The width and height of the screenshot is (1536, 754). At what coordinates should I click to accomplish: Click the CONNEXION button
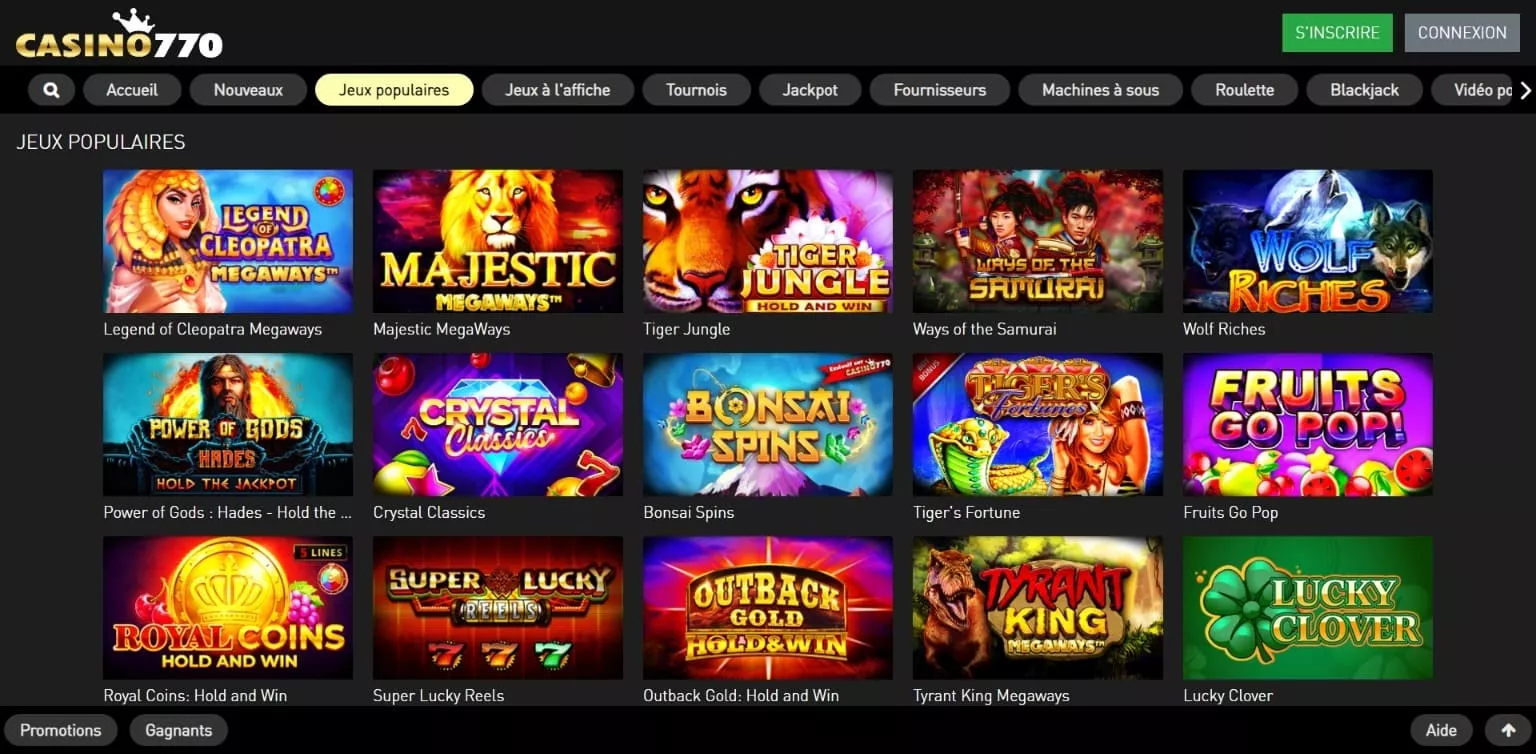[1462, 33]
